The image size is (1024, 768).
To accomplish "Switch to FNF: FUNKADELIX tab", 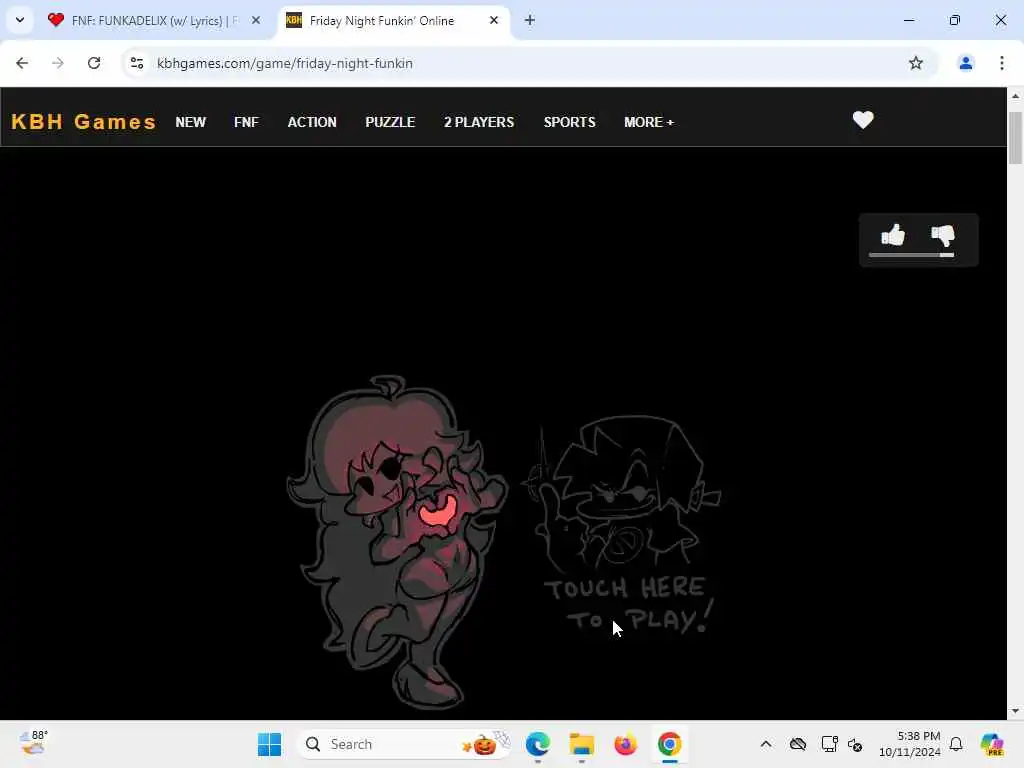I will click(x=154, y=20).
